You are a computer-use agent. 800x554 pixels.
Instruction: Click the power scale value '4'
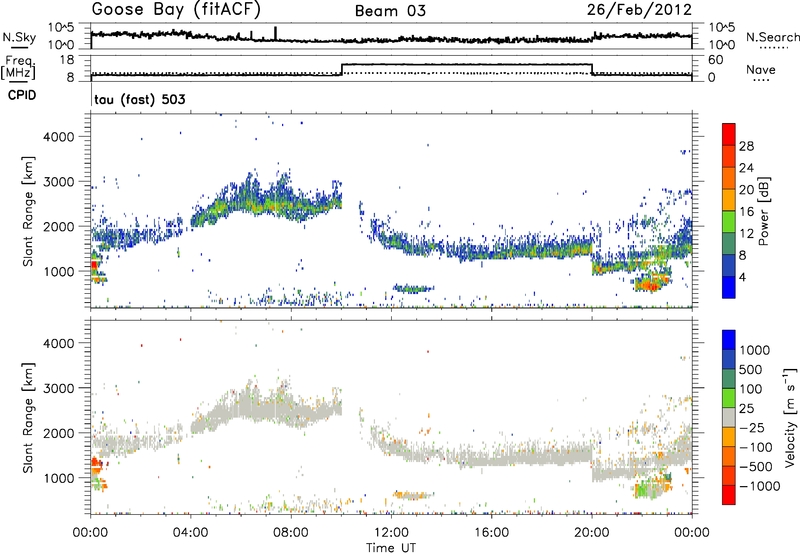[x=742, y=277]
